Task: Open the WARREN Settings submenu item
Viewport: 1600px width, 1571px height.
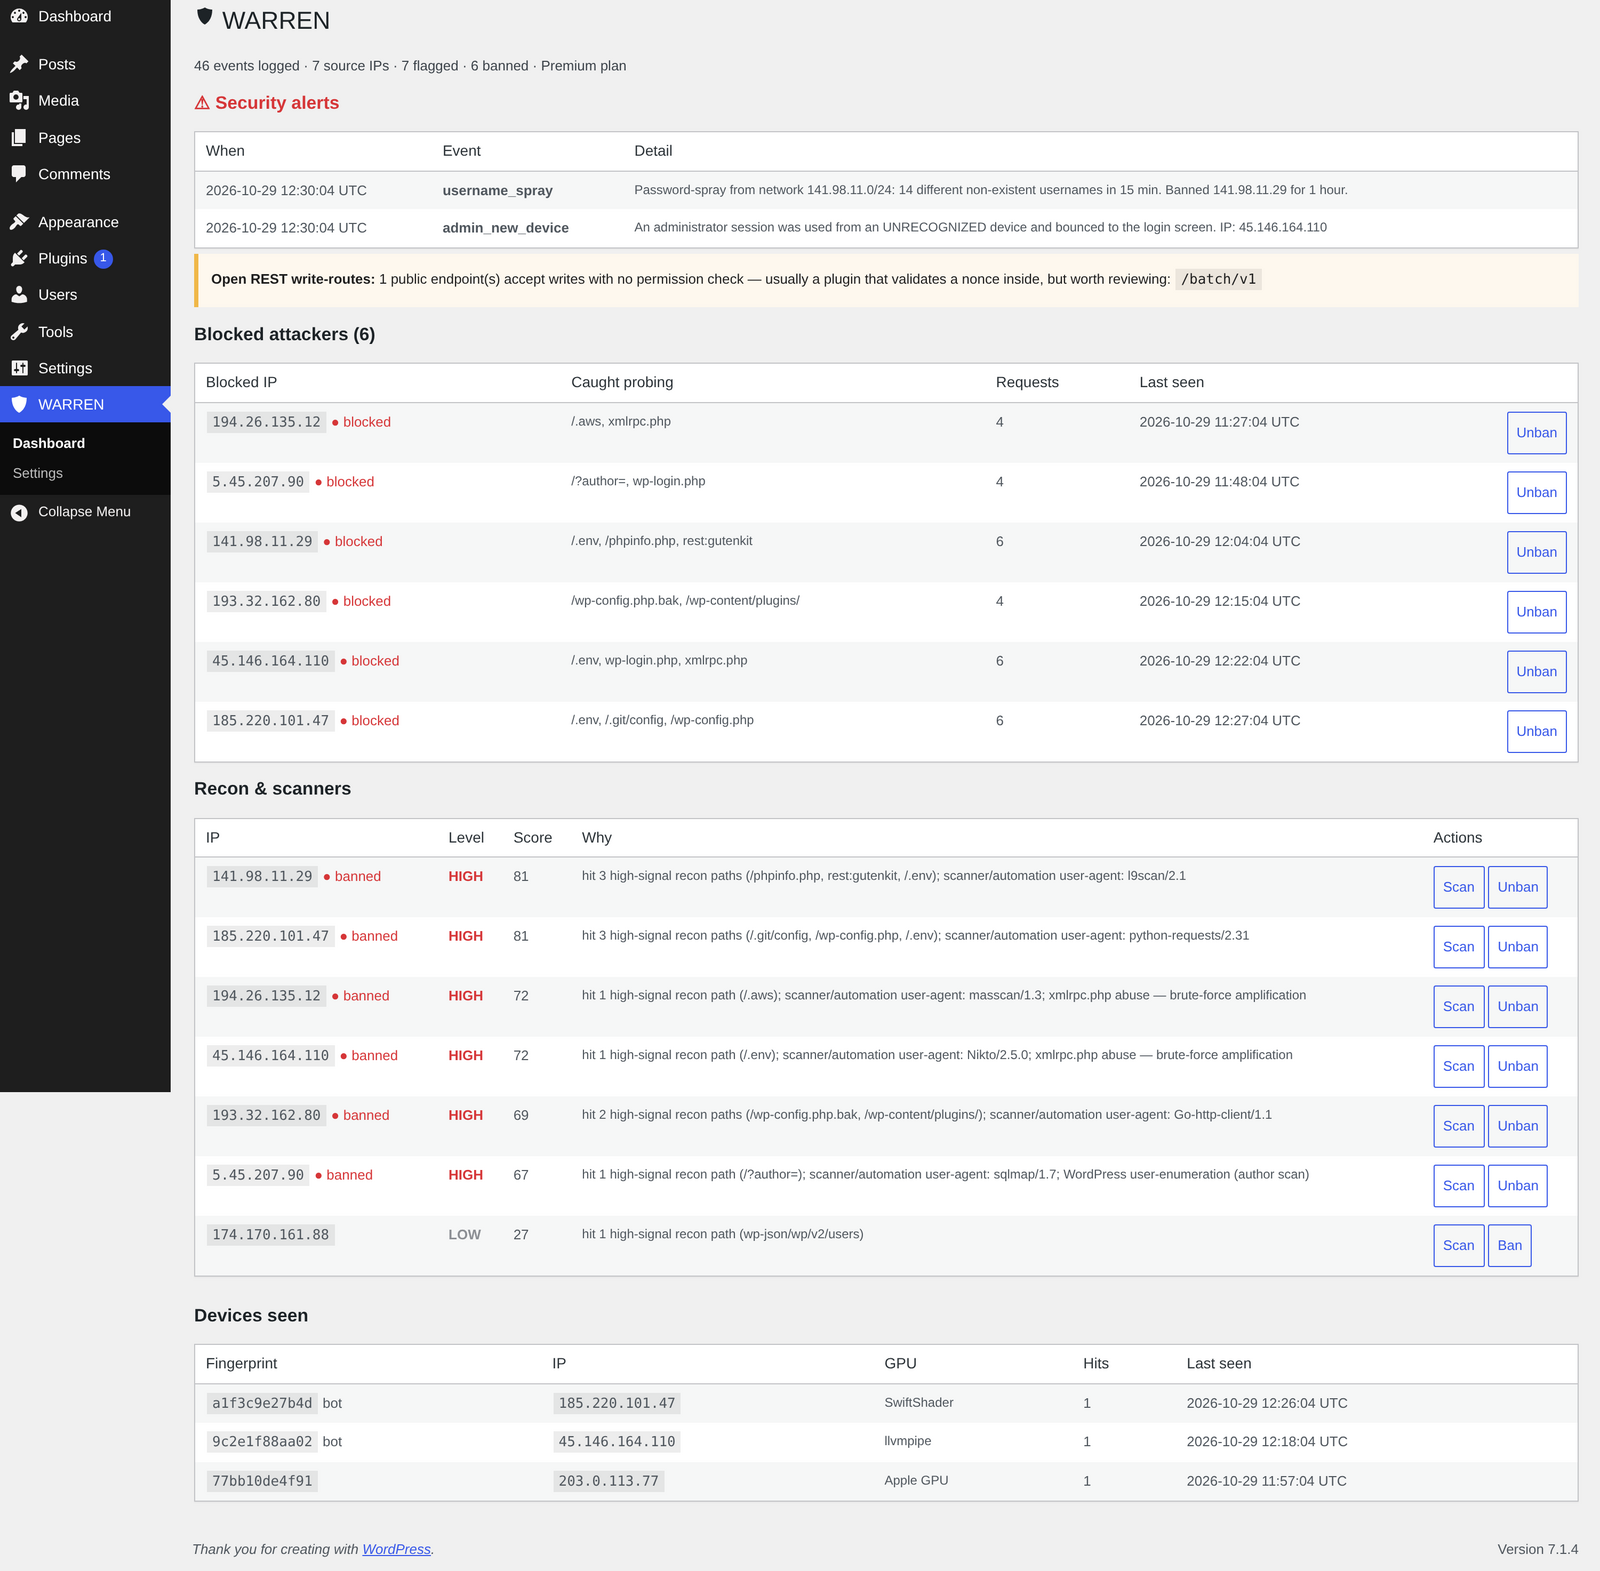Action: 38,473
